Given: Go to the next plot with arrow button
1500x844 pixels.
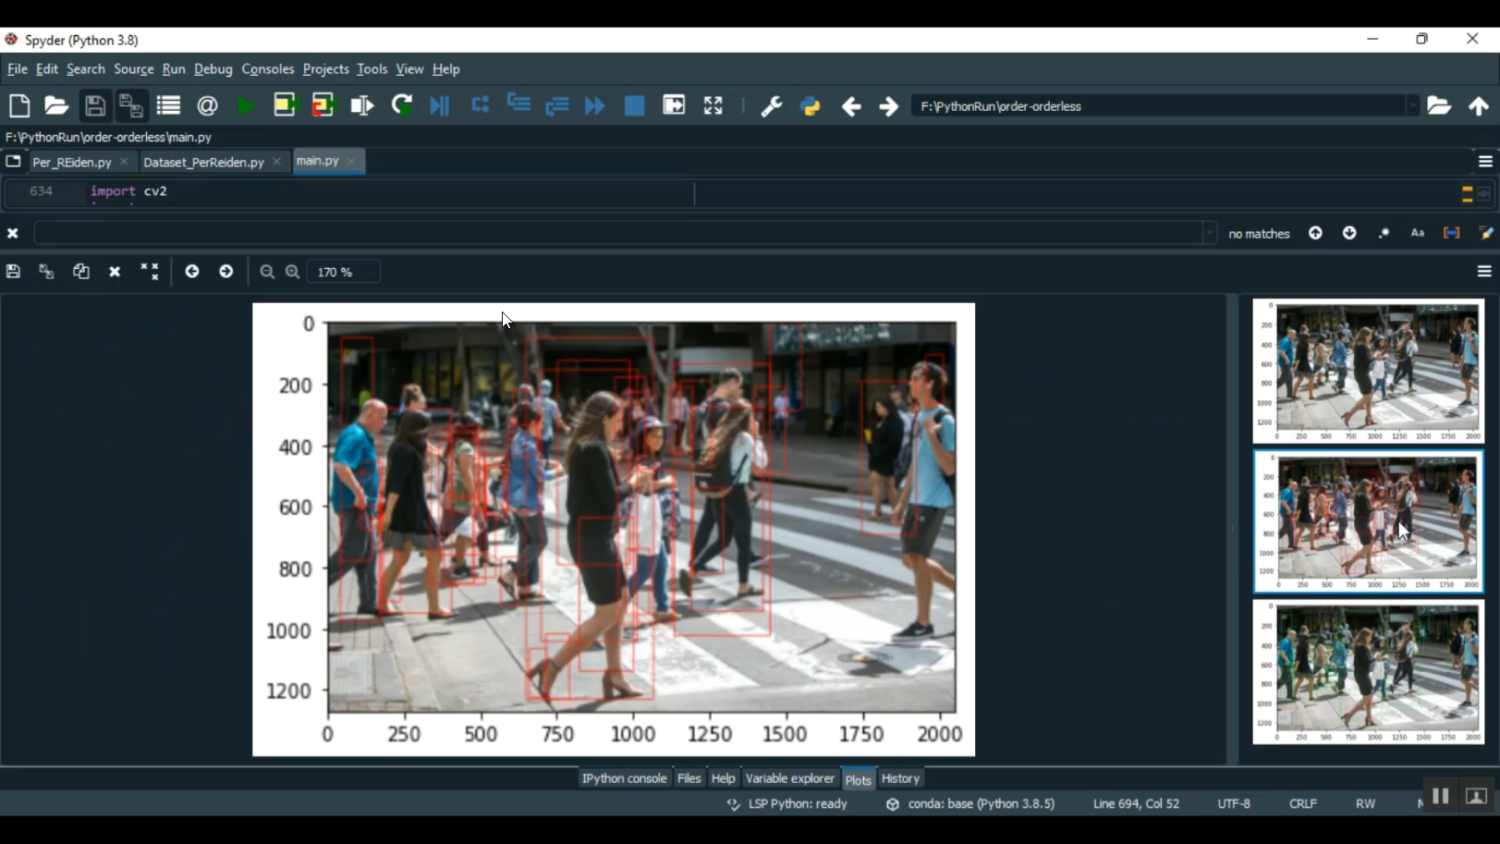Looking at the screenshot, I should [x=226, y=271].
